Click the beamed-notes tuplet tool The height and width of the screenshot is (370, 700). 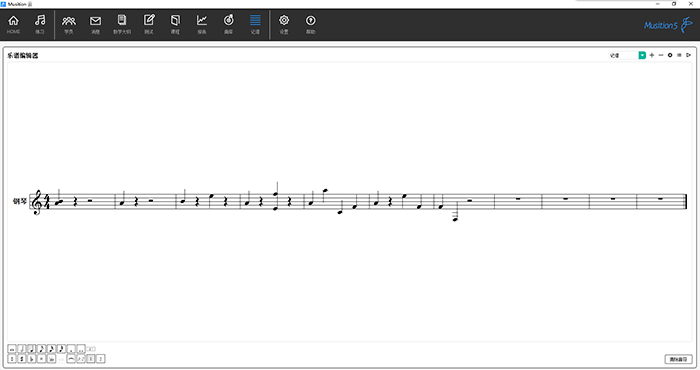[81, 359]
